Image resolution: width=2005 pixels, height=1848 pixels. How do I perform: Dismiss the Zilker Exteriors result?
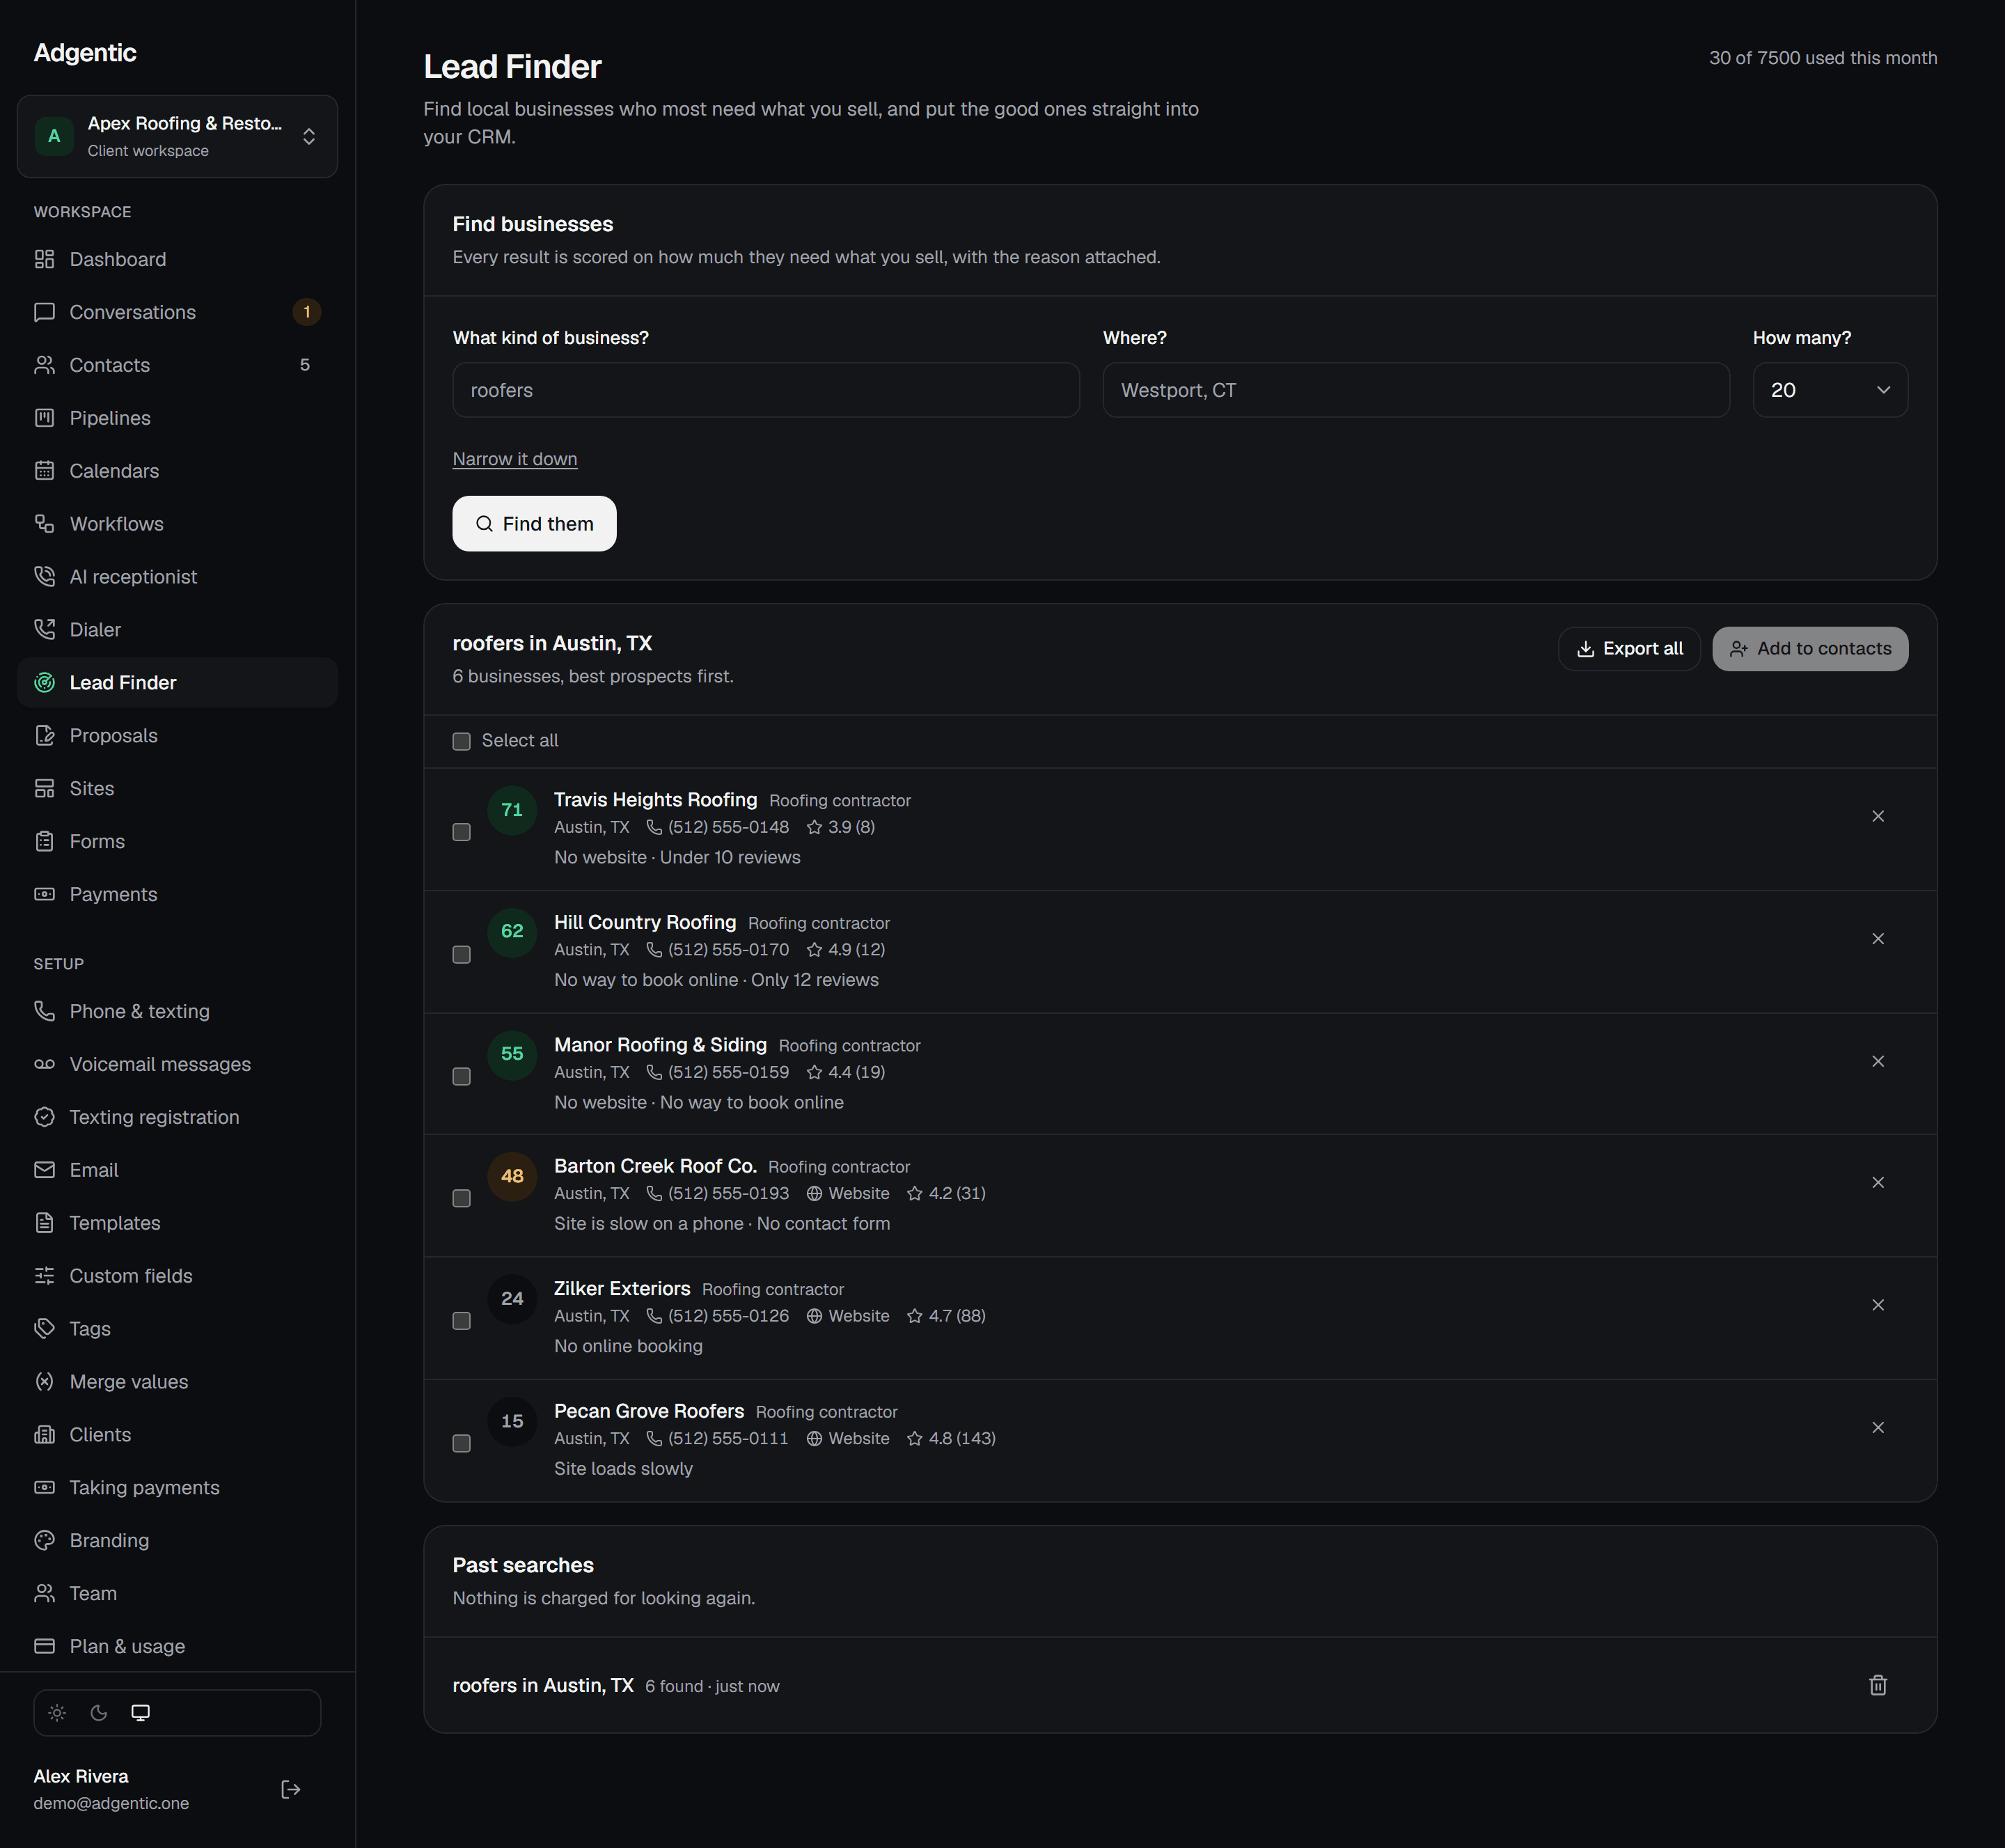tap(1878, 1305)
